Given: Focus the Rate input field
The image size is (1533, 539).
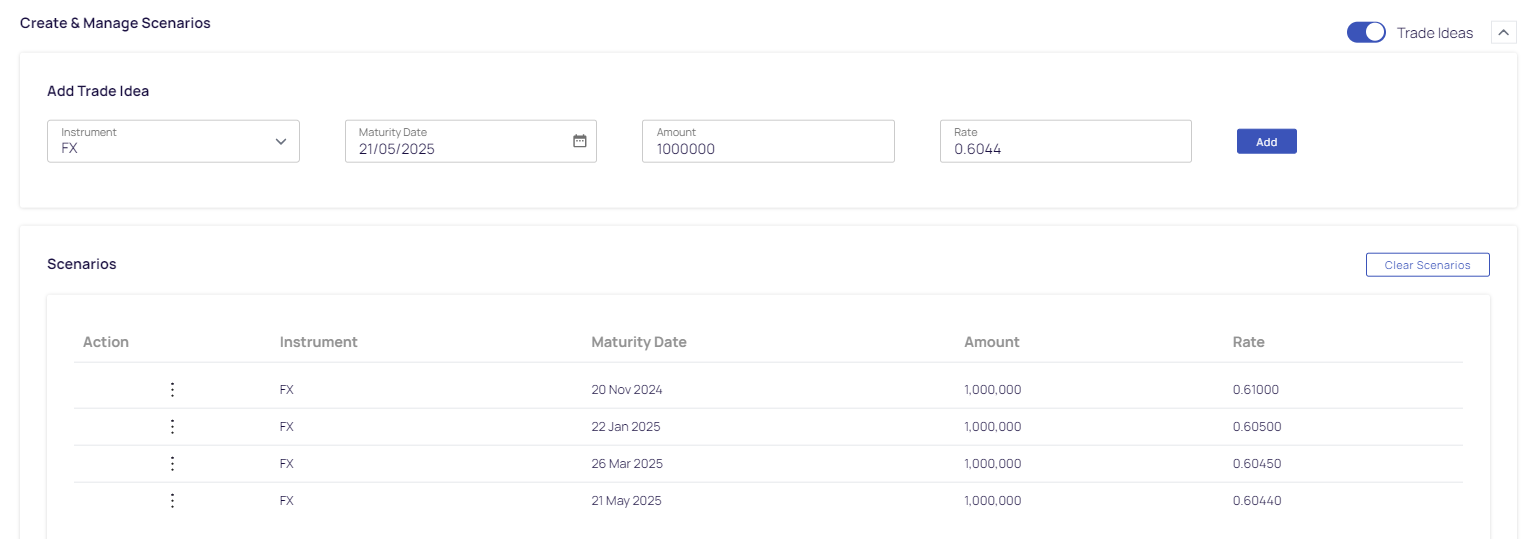Looking at the screenshot, I should pyautogui.click(x=1066, y=141).
